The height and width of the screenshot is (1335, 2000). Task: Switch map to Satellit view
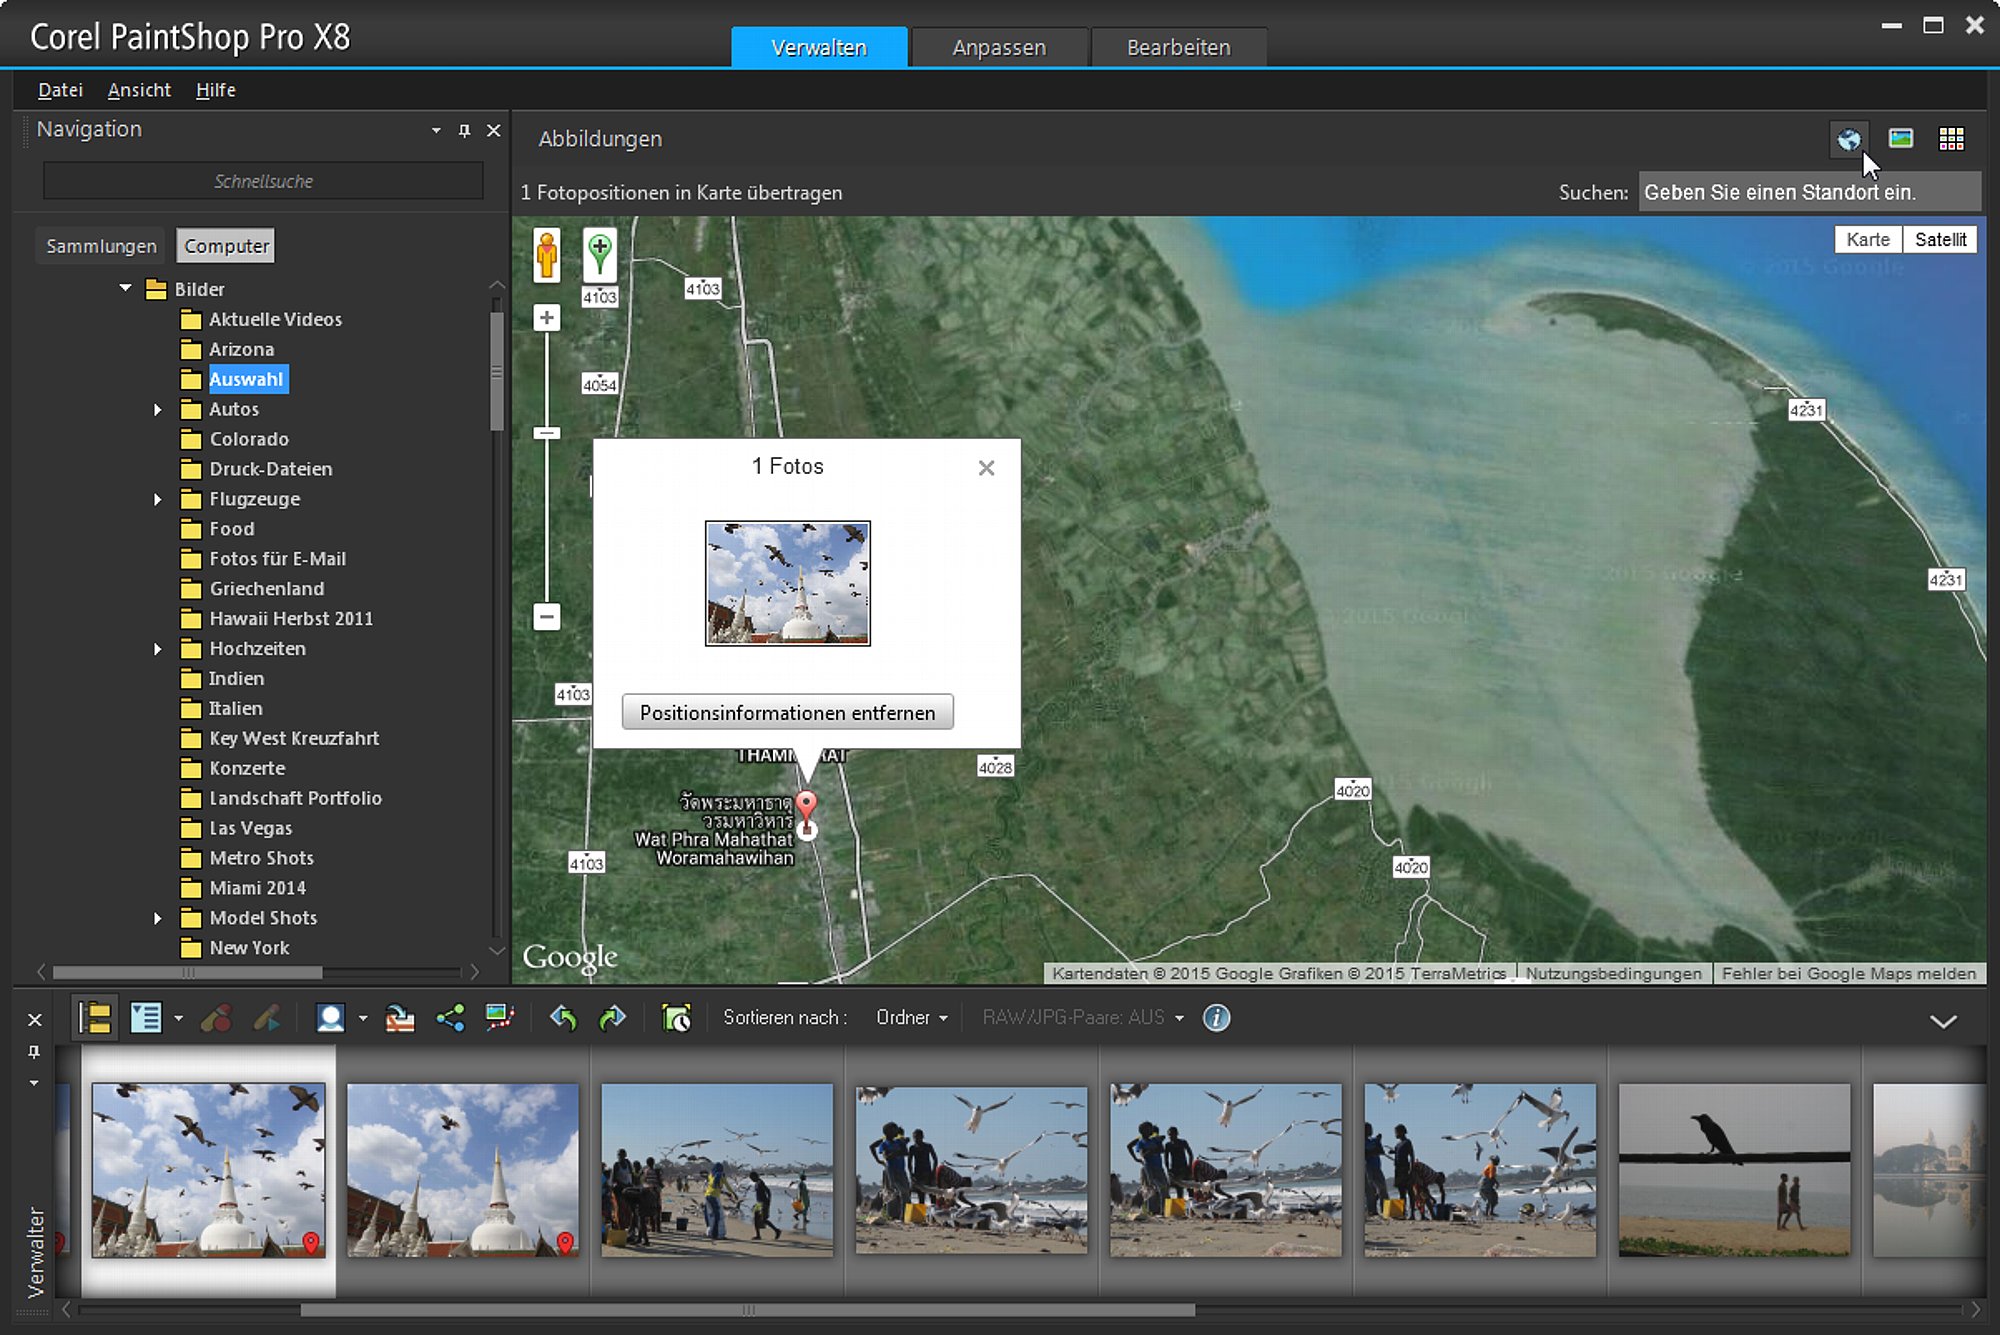point(1940,240)
